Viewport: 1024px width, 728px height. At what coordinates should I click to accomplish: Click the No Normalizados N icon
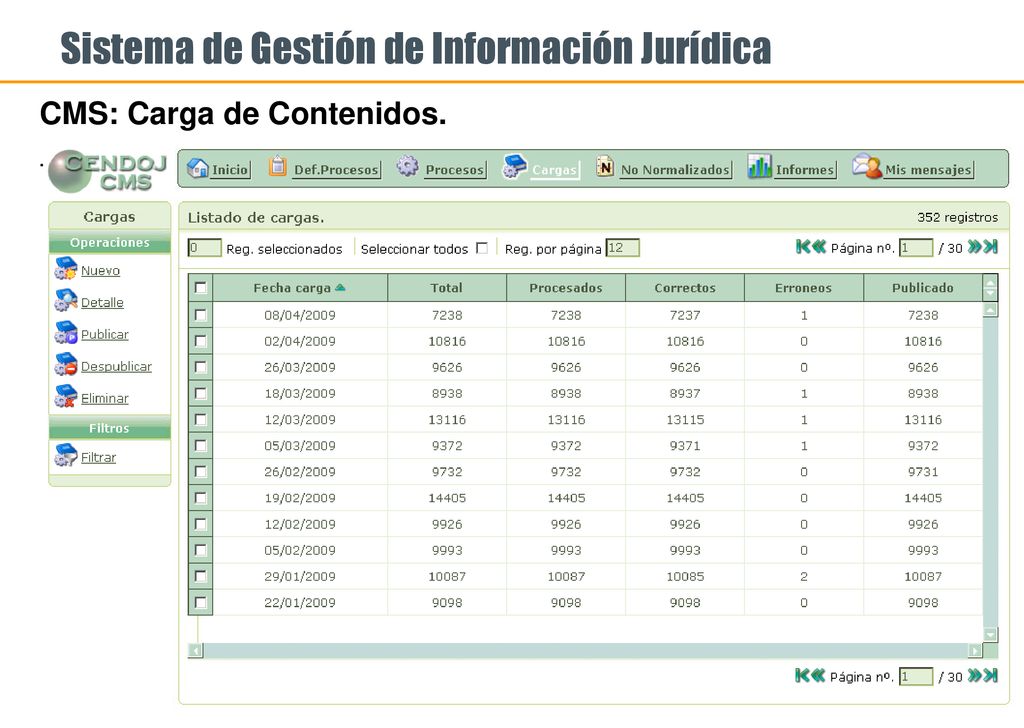[605, 166]
